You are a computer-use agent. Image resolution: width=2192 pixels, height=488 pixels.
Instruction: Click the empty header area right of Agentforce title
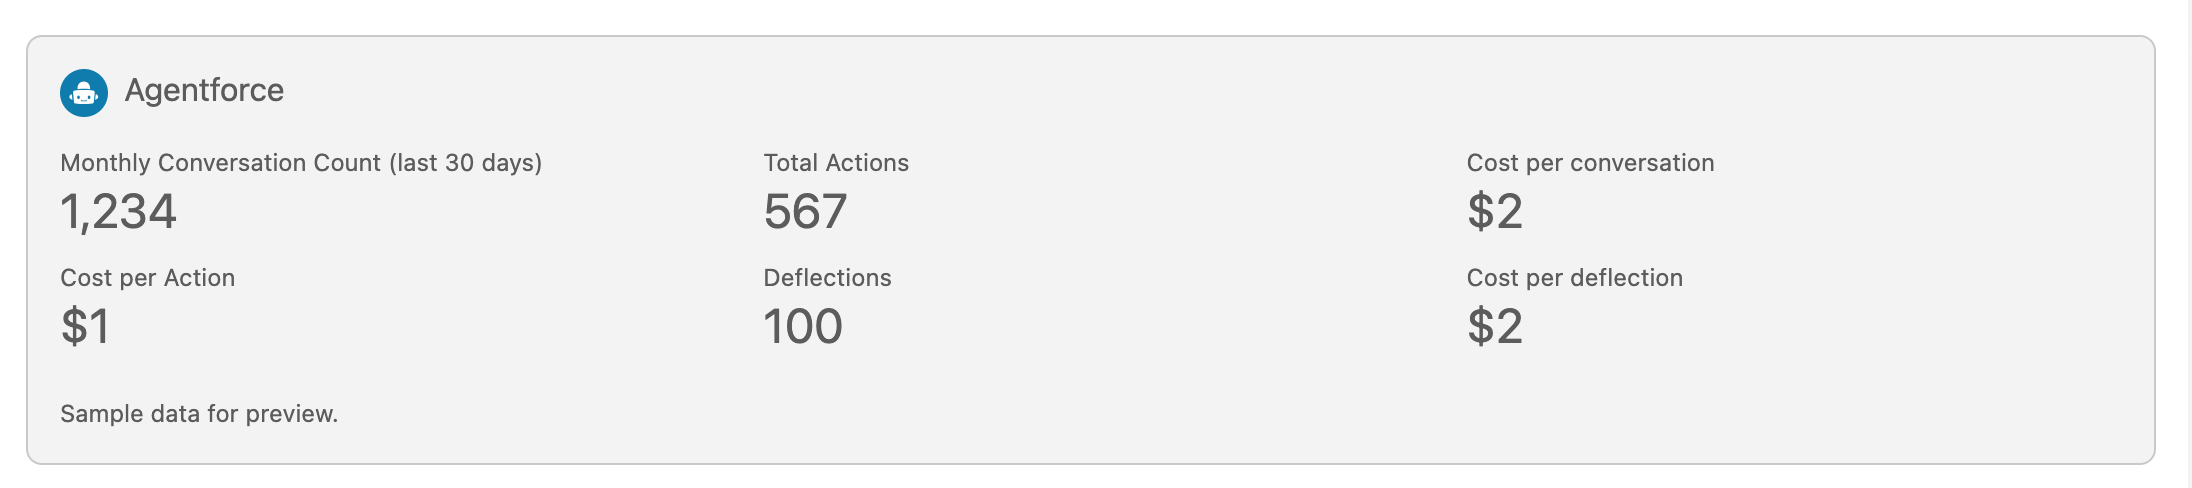[1100, 90]
